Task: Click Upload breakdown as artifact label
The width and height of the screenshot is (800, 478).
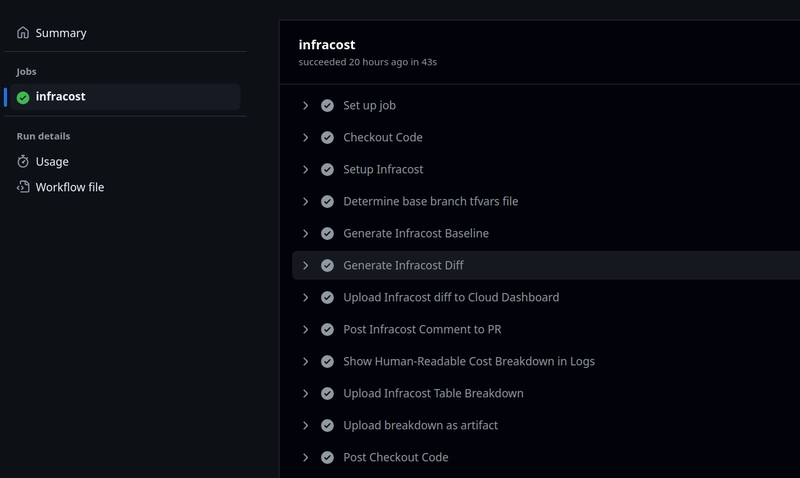Action: tap(420, 425)
